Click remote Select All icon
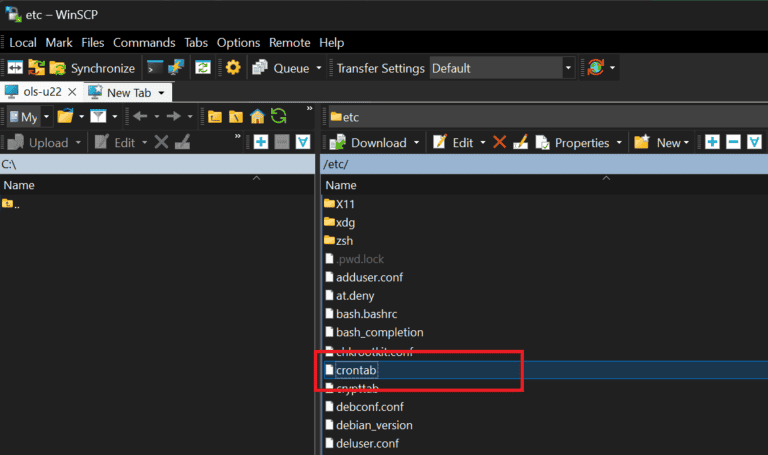768x455 pixels. coord(754,143)
